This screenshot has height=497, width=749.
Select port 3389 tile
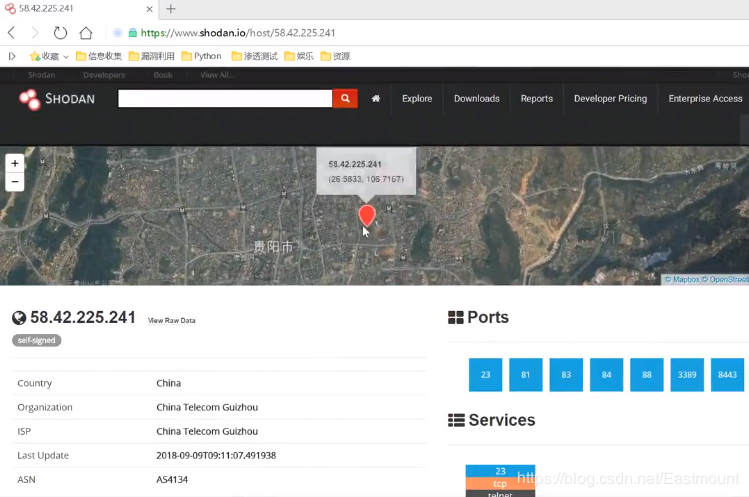[x=687, y=375]
